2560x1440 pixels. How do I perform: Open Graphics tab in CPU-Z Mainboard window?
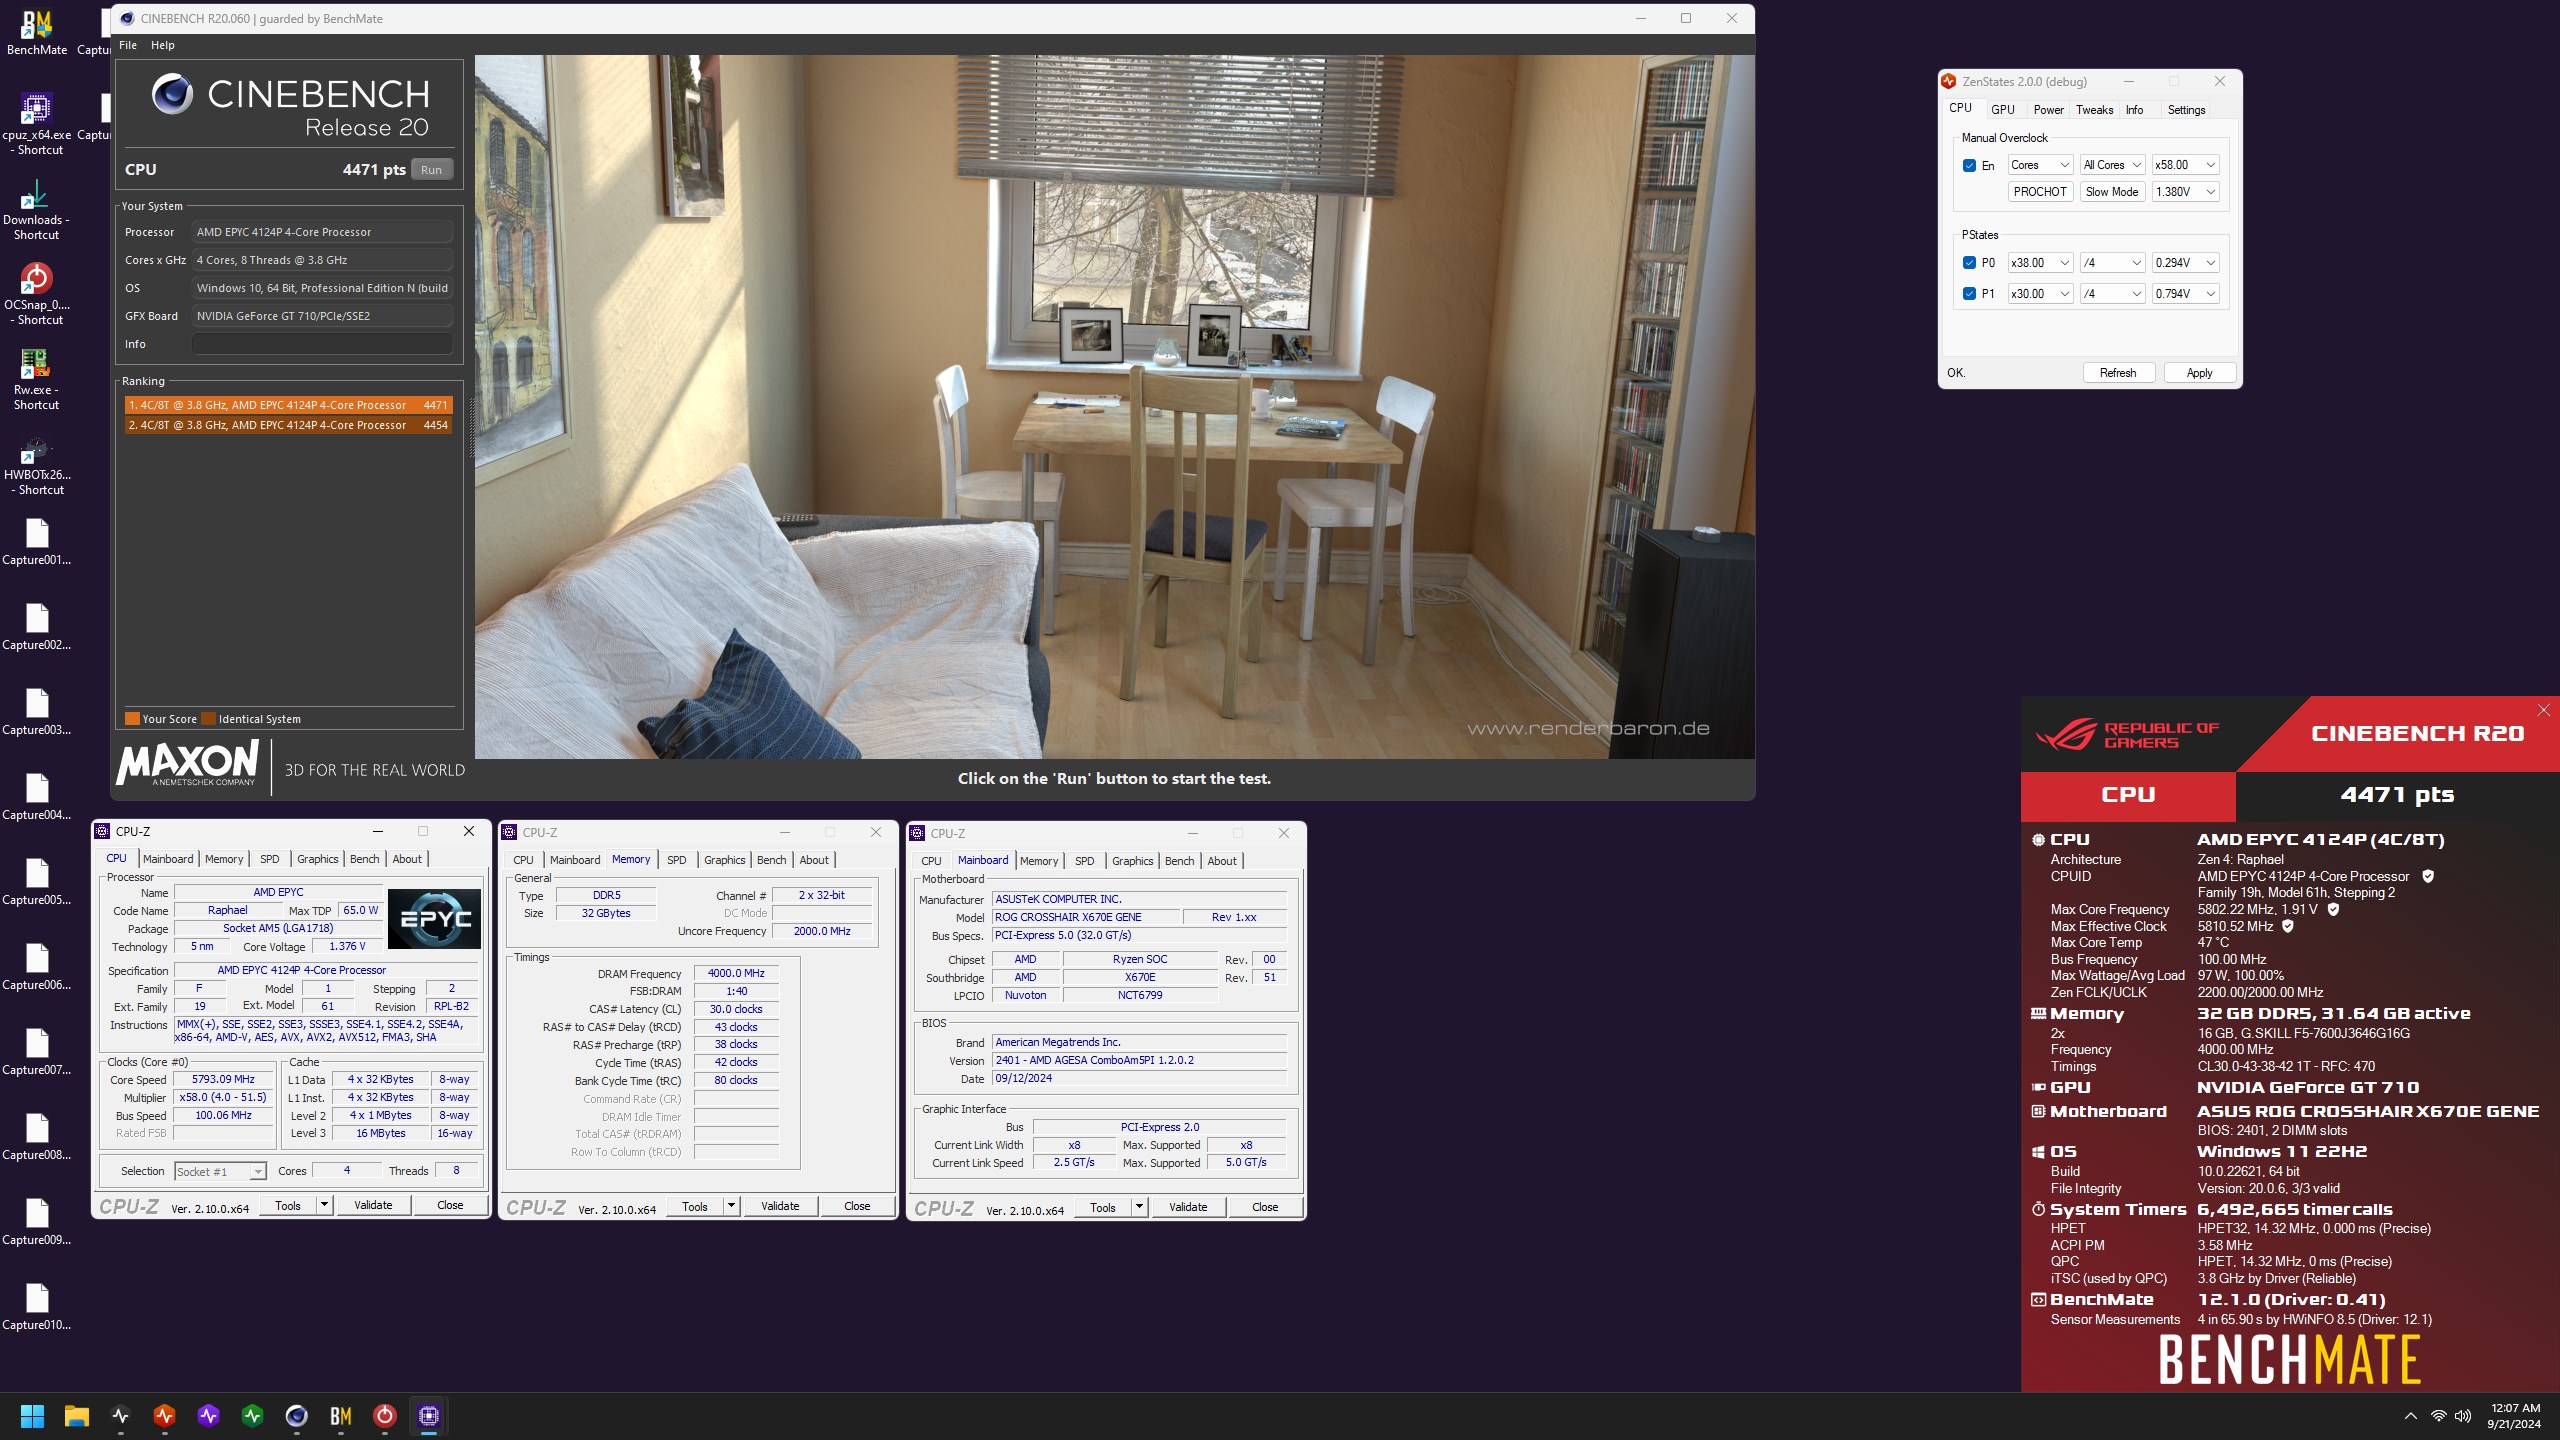click(1132, 861)
